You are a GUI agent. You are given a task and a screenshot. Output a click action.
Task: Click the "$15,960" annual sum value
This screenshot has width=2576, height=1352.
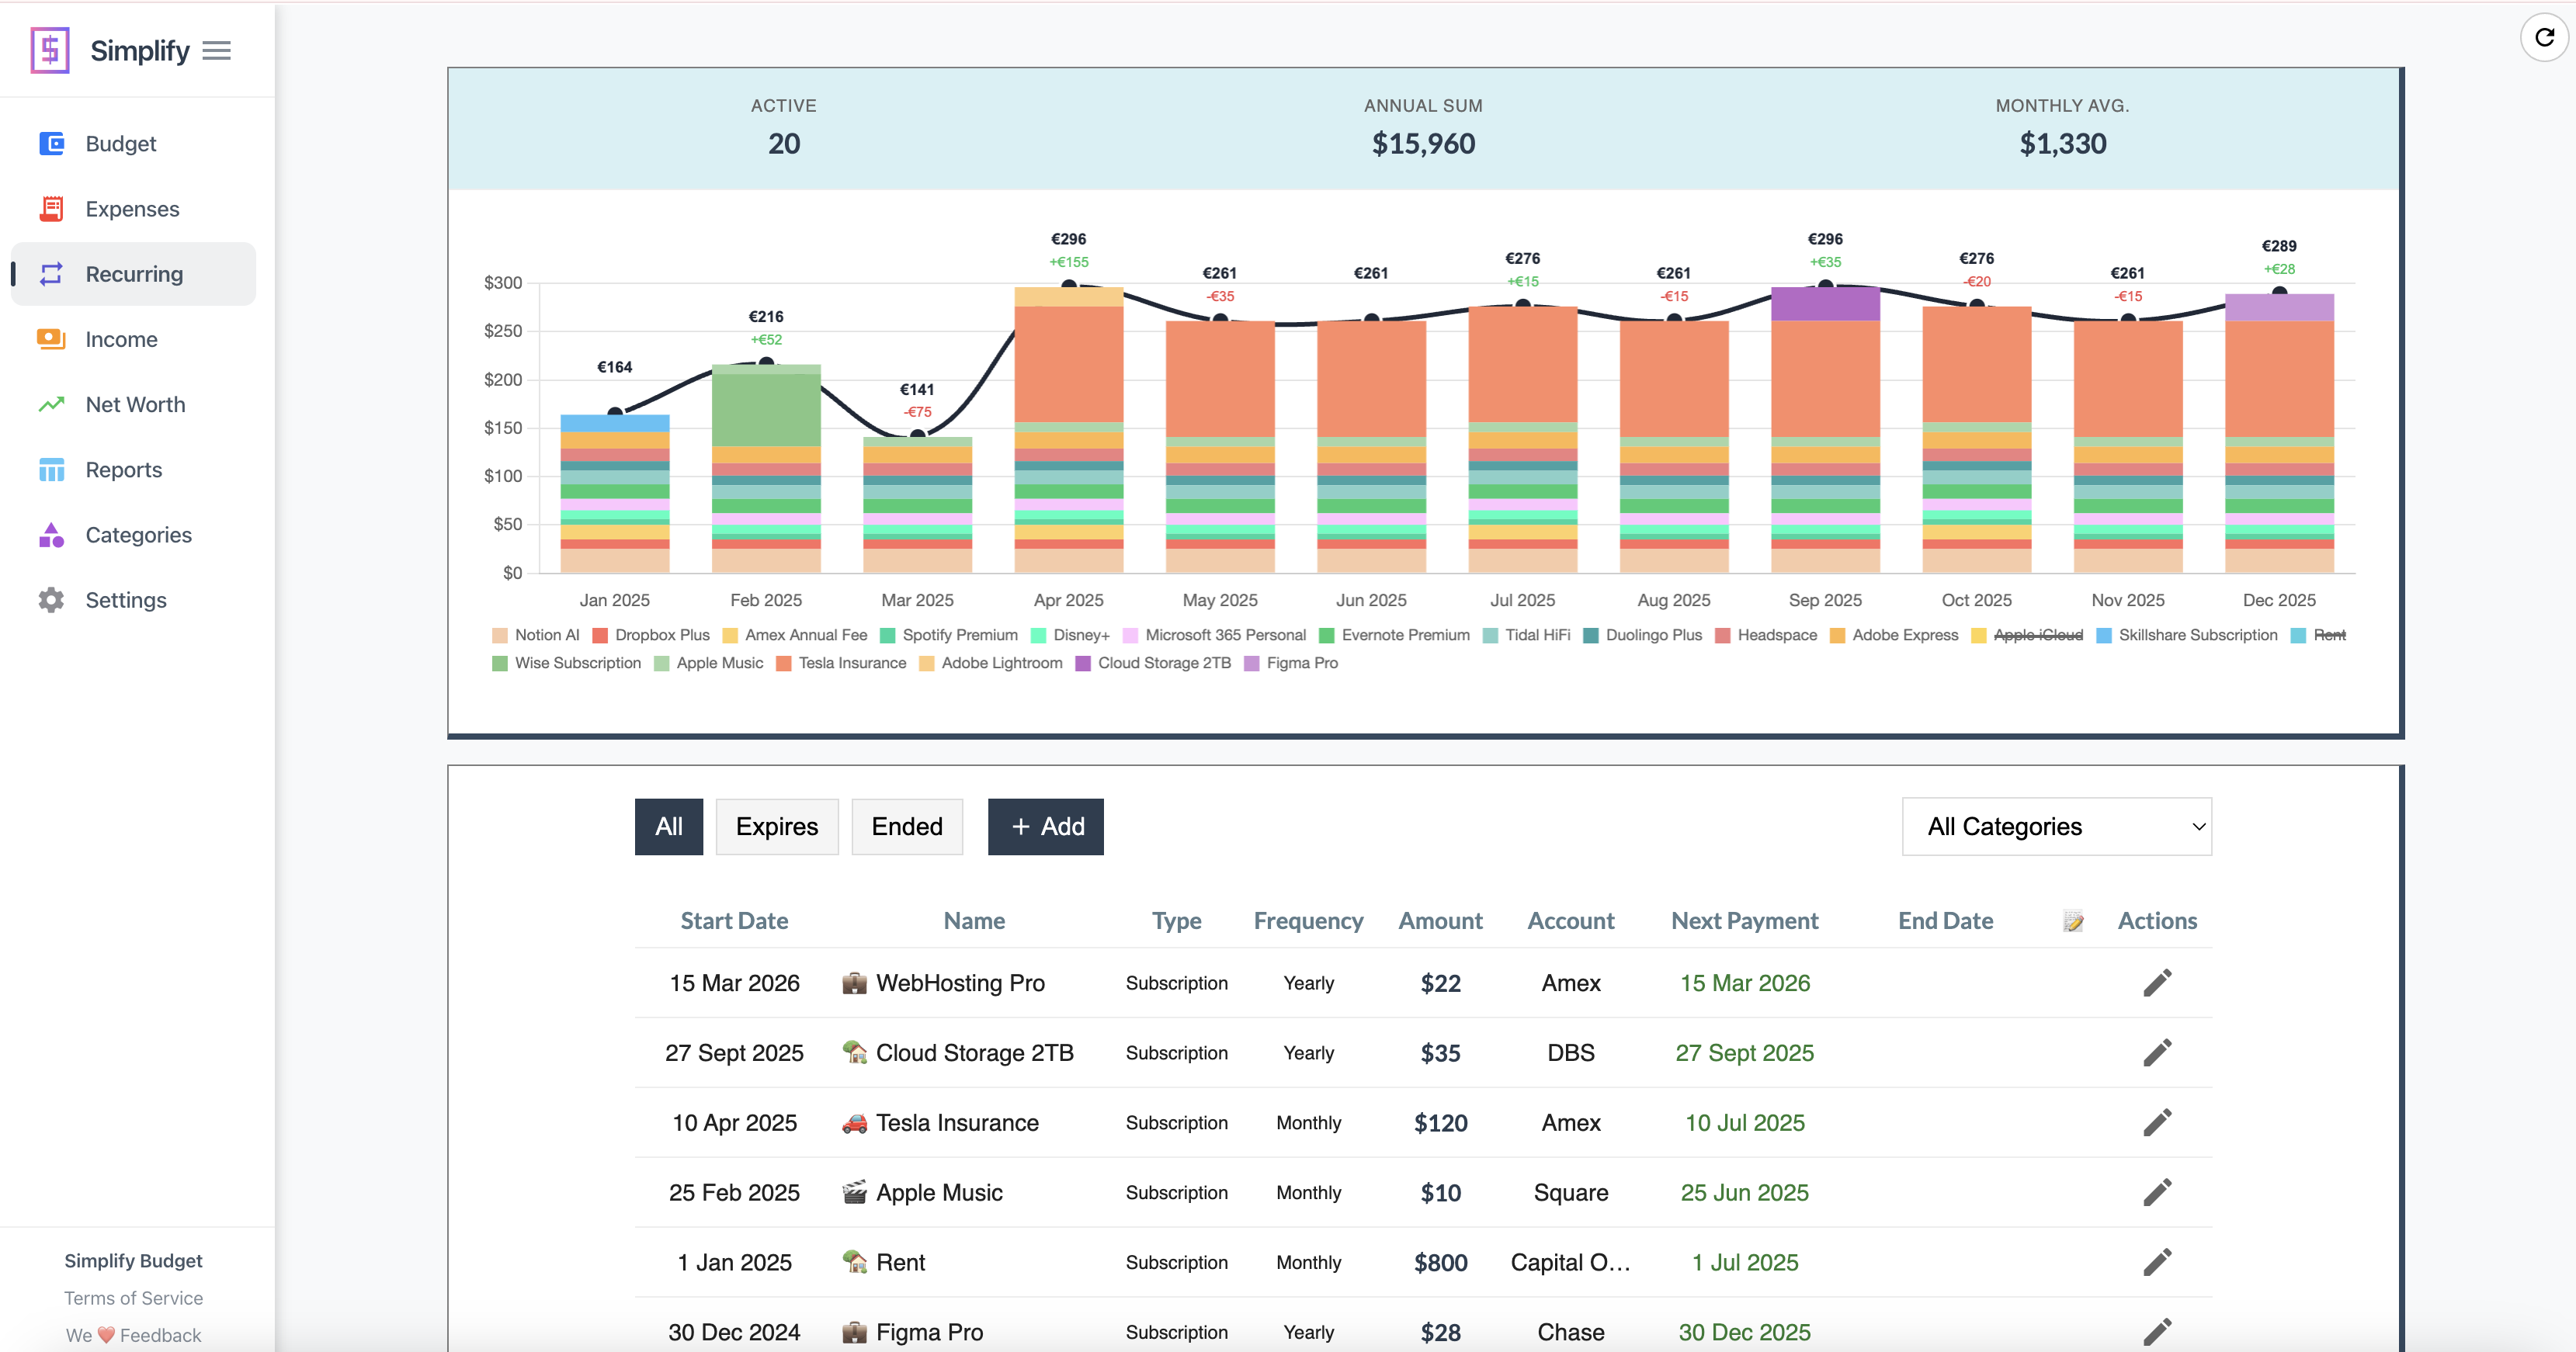(x=1423, y=144)
